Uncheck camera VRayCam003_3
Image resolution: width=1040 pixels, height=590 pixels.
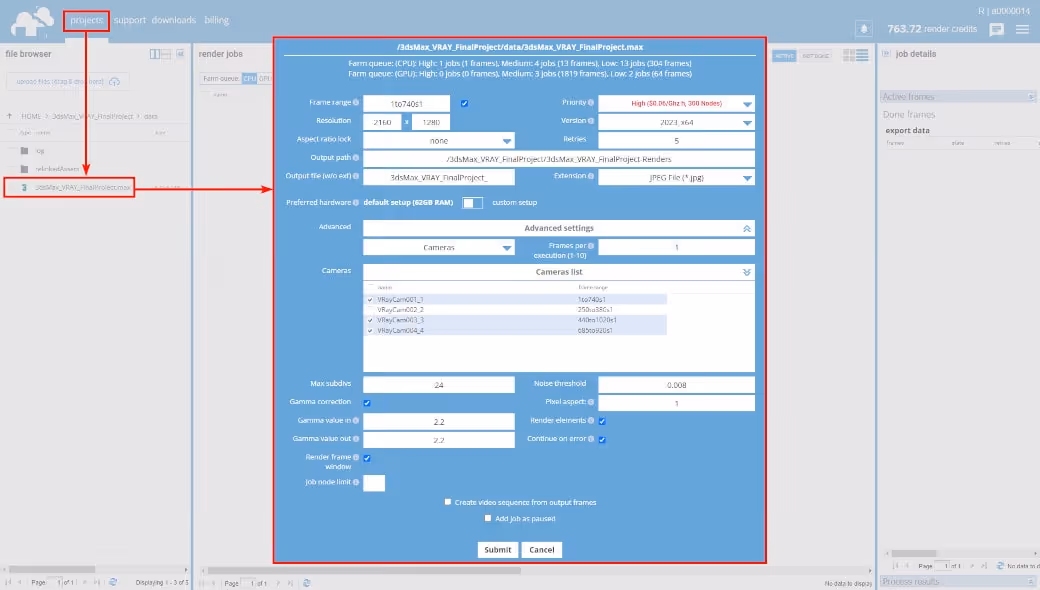pyautogui.click(x=370, y=320)
